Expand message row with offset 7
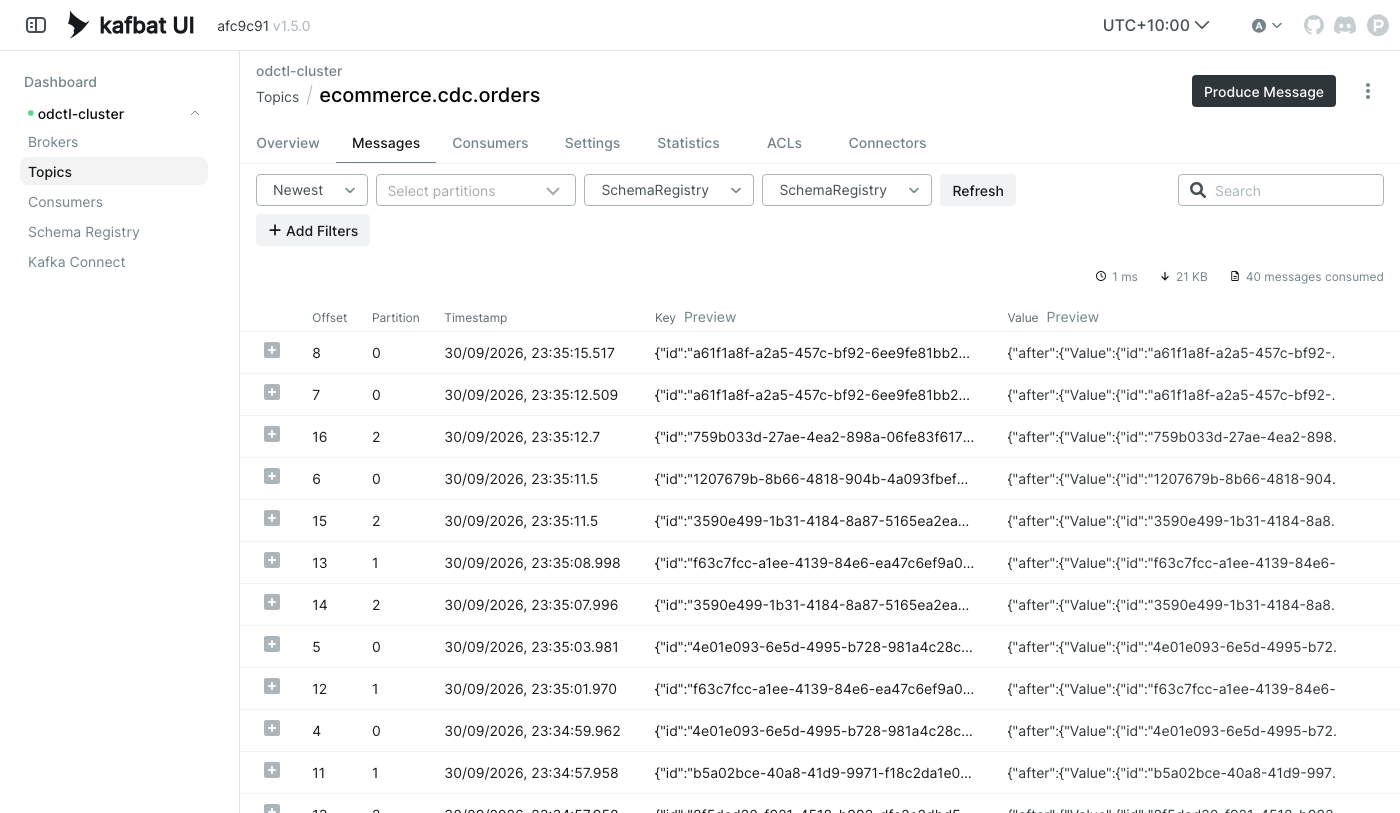The height and width of the screenshot is (813, 1400). (272, 392)
